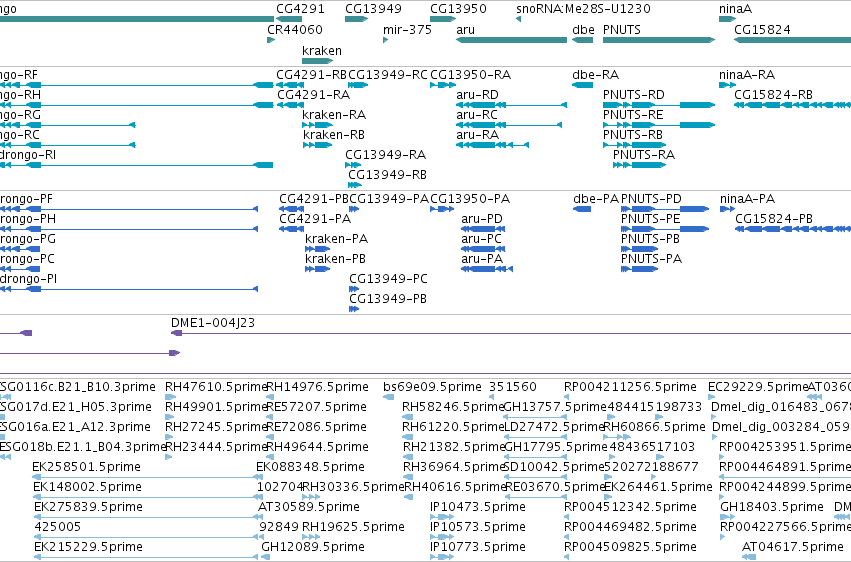Click protein CG4291-PB label
Screen dimensions: 851x562
(x=314, y=199)
